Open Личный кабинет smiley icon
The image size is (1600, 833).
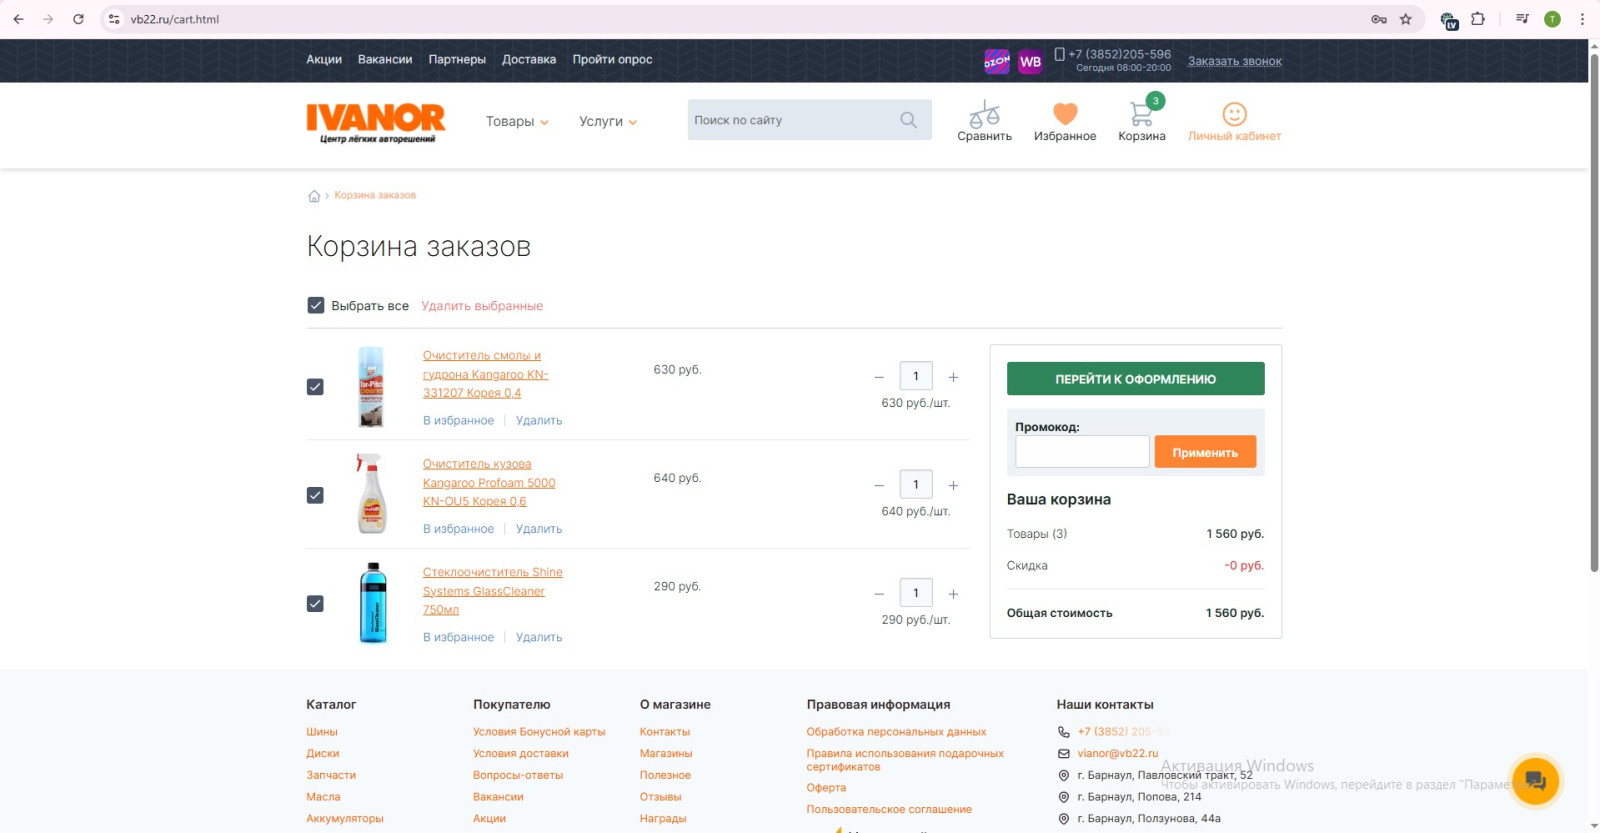pyautogui.click(x=1234, y=115)
